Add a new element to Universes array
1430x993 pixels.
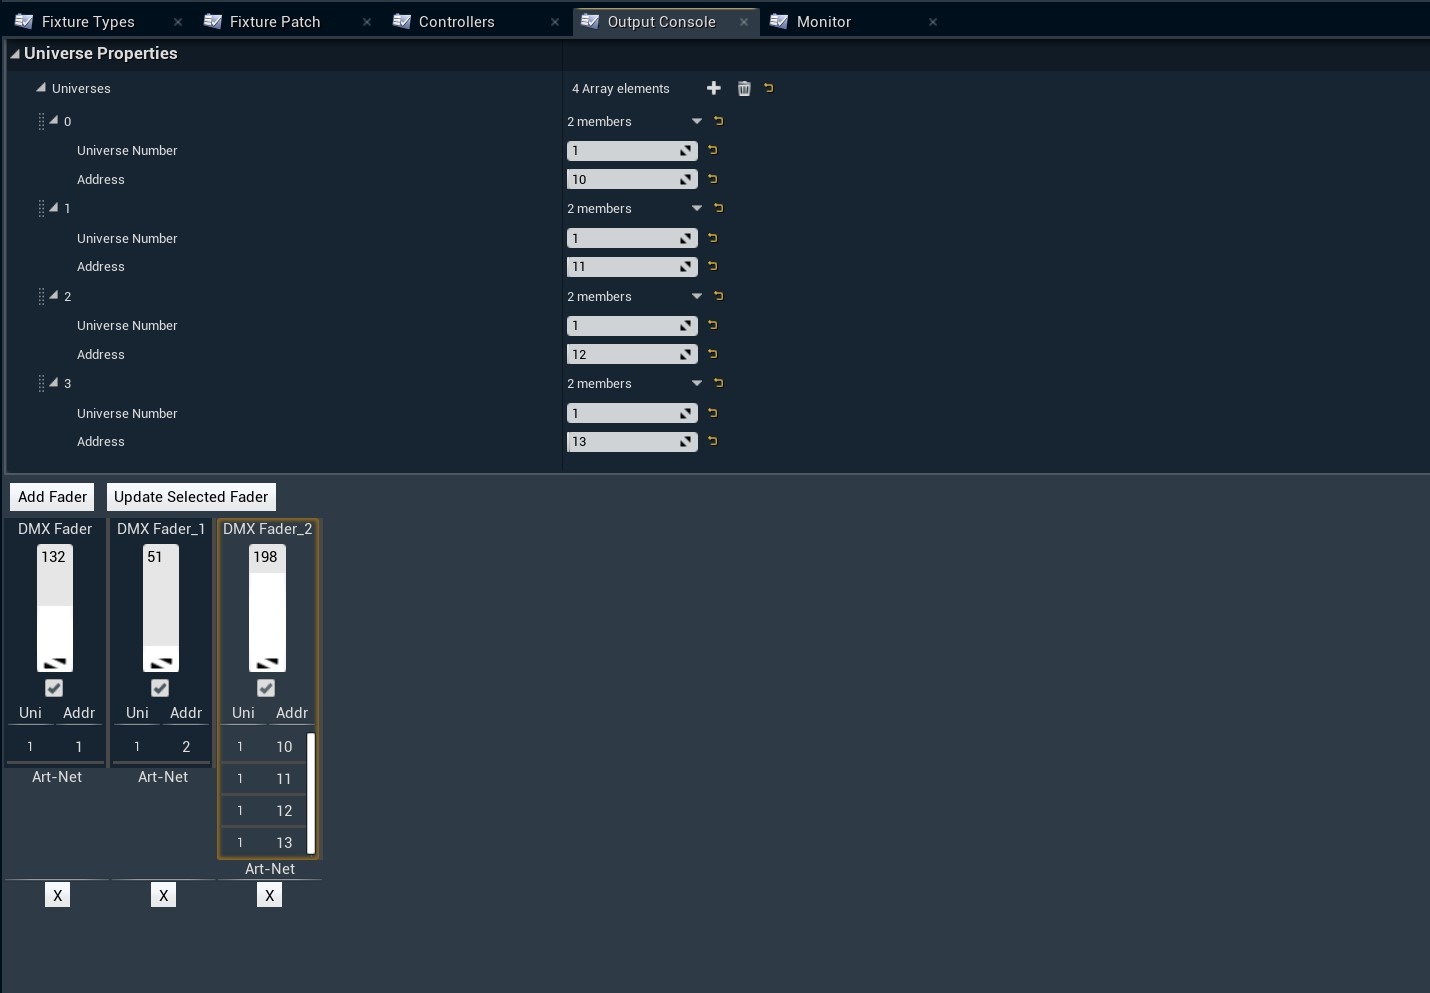pos(713,88)
